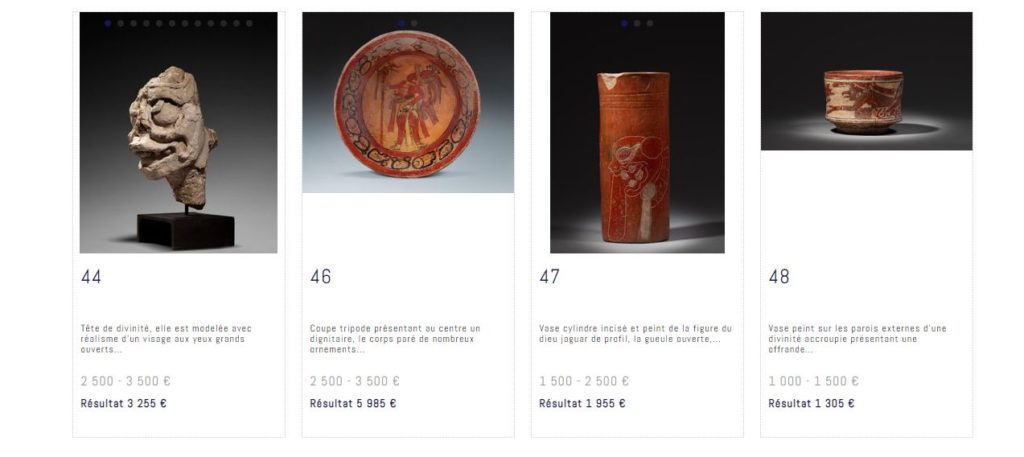The image size is (1024, 457).
Task: Select the last carousel dot on lot 44
Action: 249,24
